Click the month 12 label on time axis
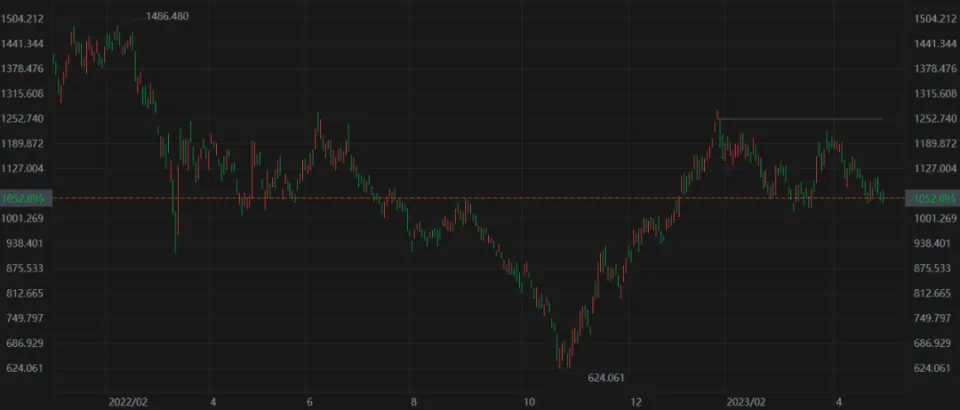The height and width of the screenshot is (410, 960). (x=635, y=400)
